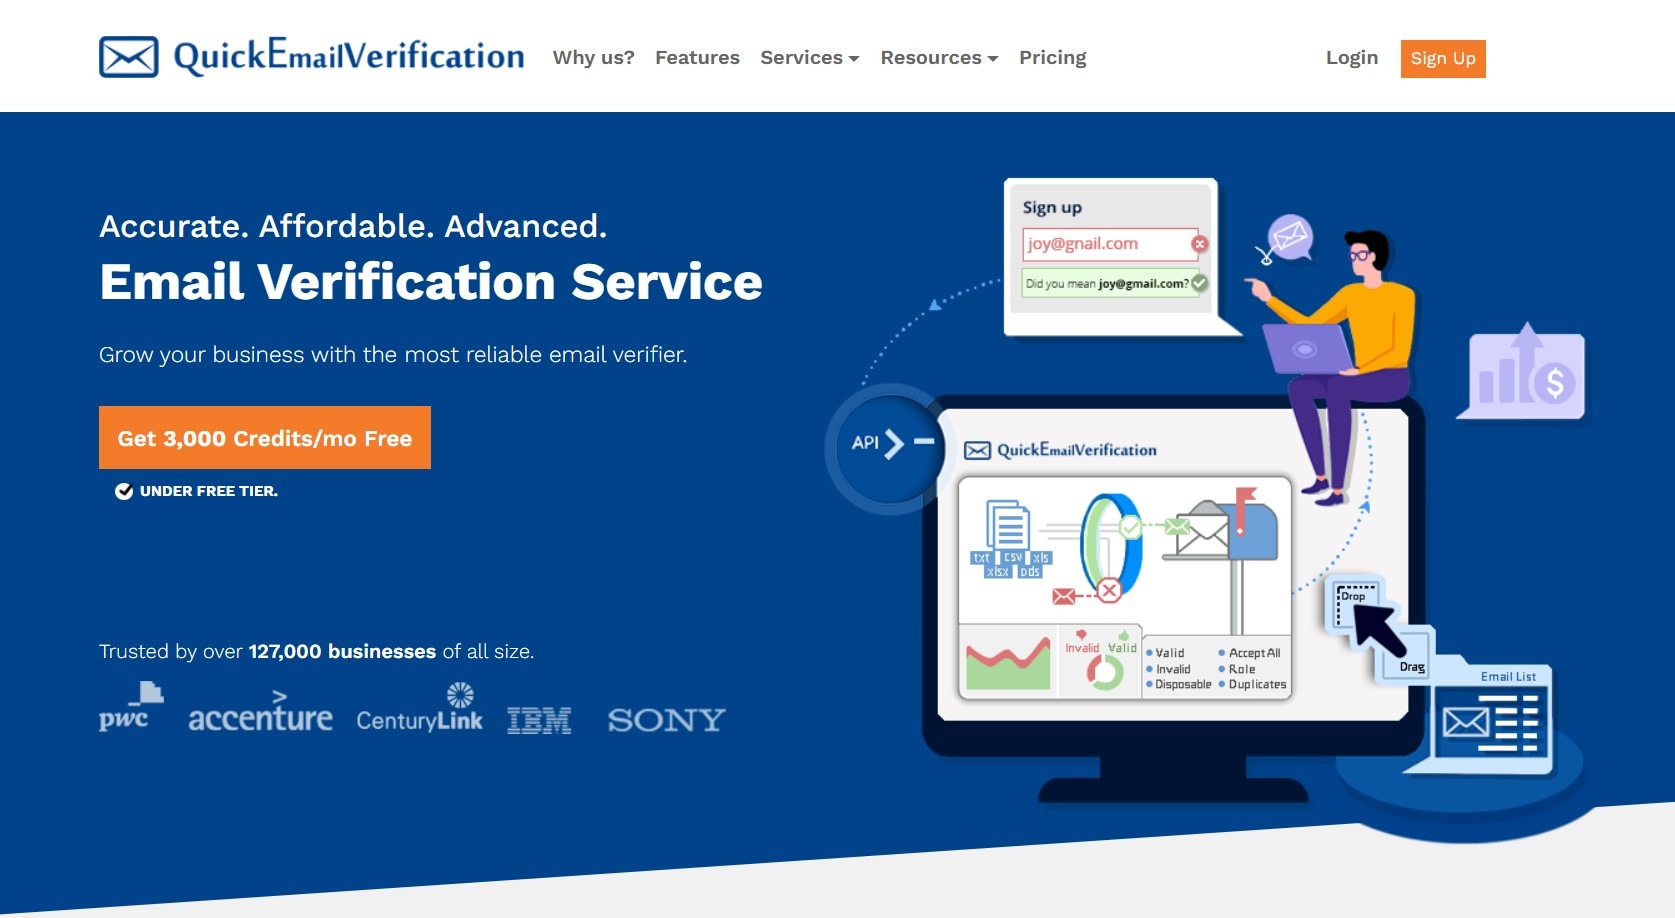Click the red-green area chart thumbnail
The image size is (1675, 918).
tap(1008, 661)
